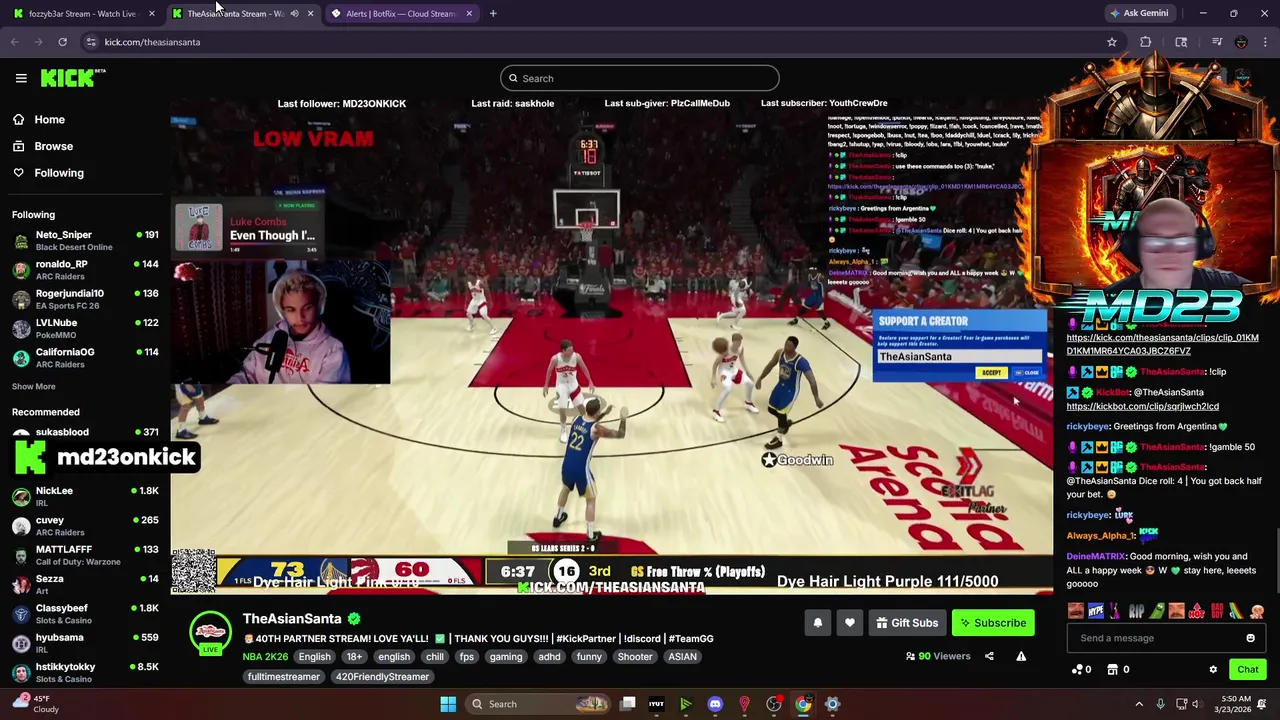
Task: Switch to fozzyb3ar Stream tab
Action: tap(82, 14)
